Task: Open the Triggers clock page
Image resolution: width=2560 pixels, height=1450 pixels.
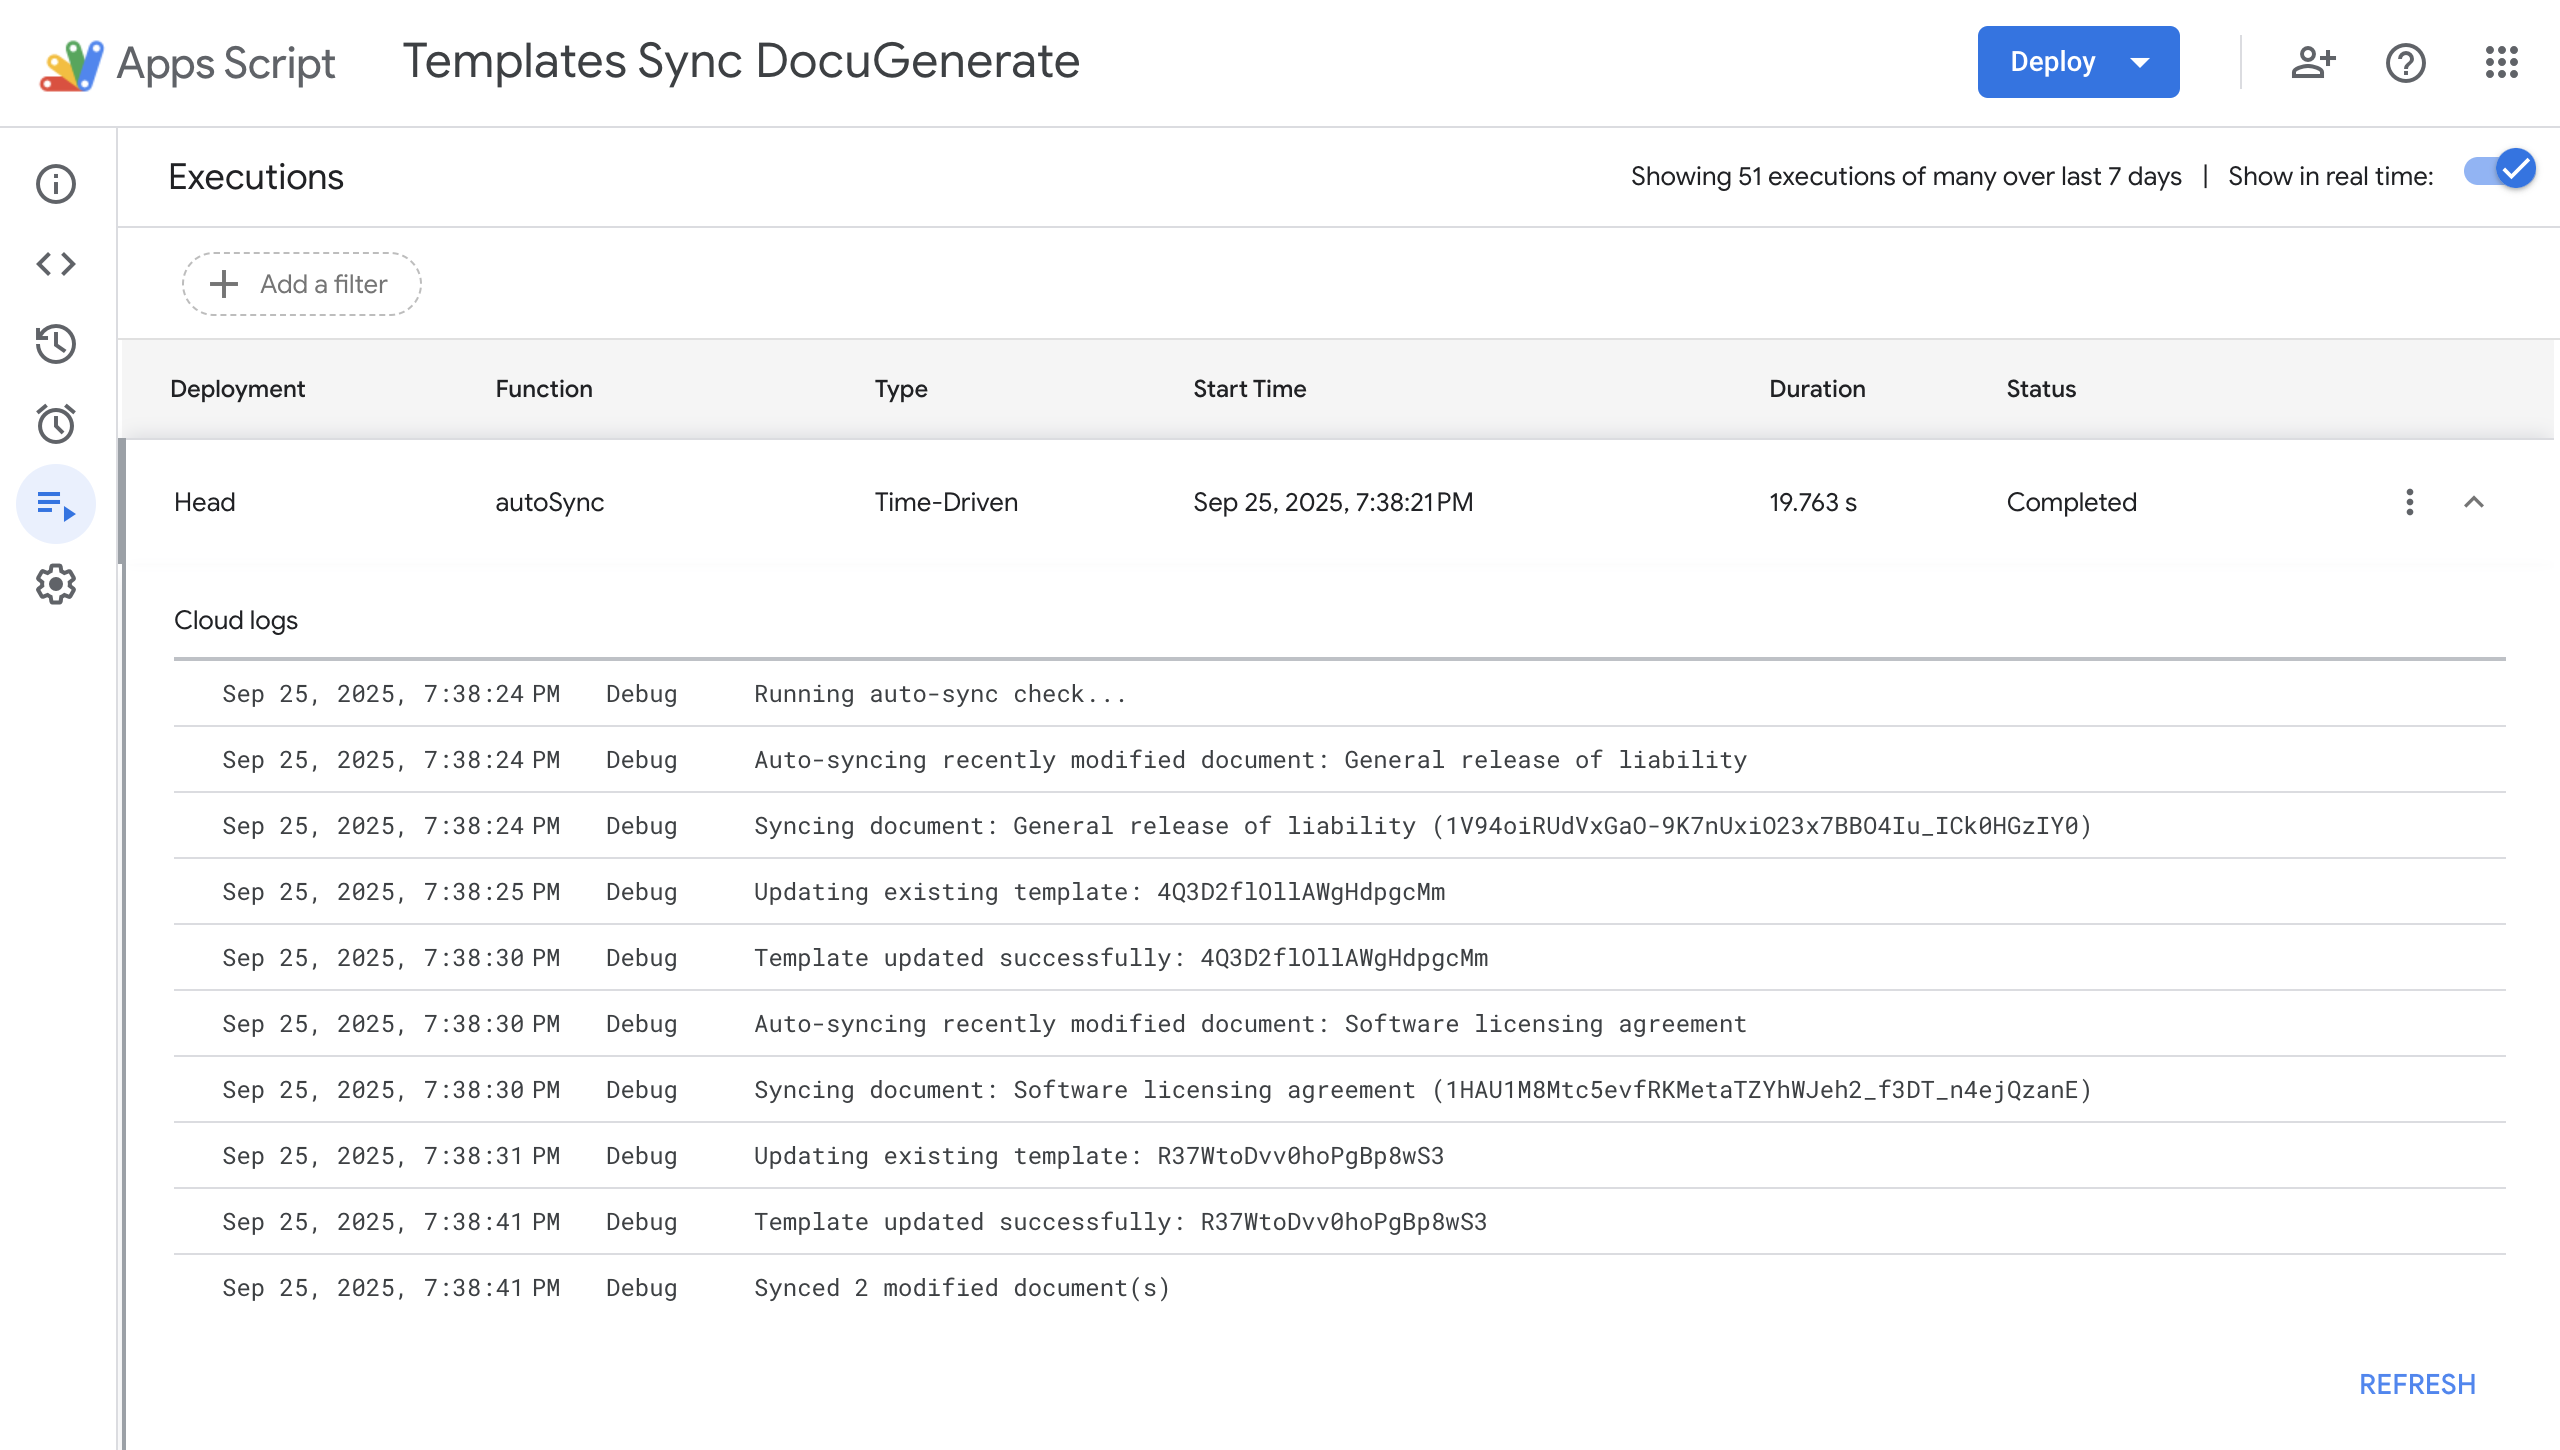Action: pyautogui.click(x=56, y=424)
